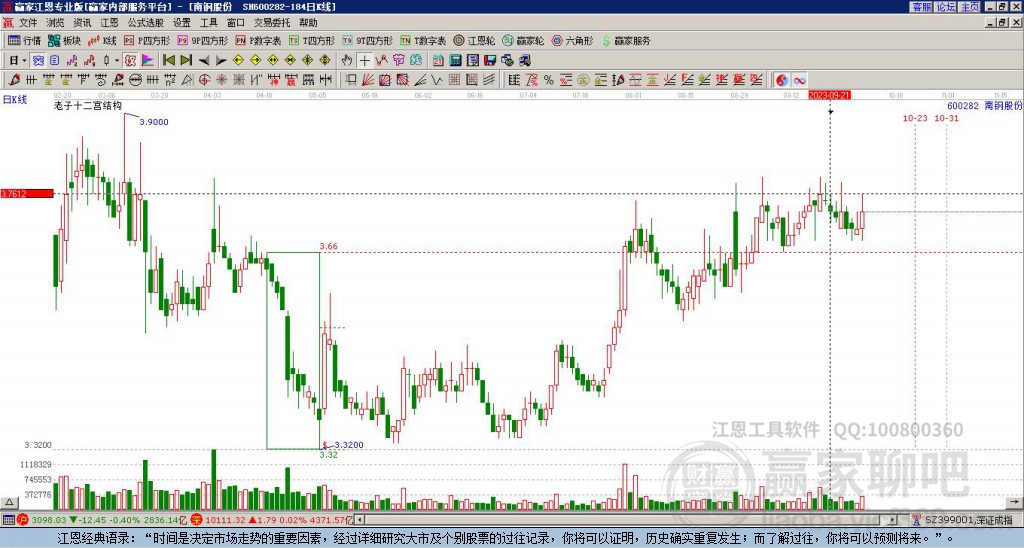Click horizontal scrollbar left arrow
1024x548 pixels.
(x=360, y=520)
